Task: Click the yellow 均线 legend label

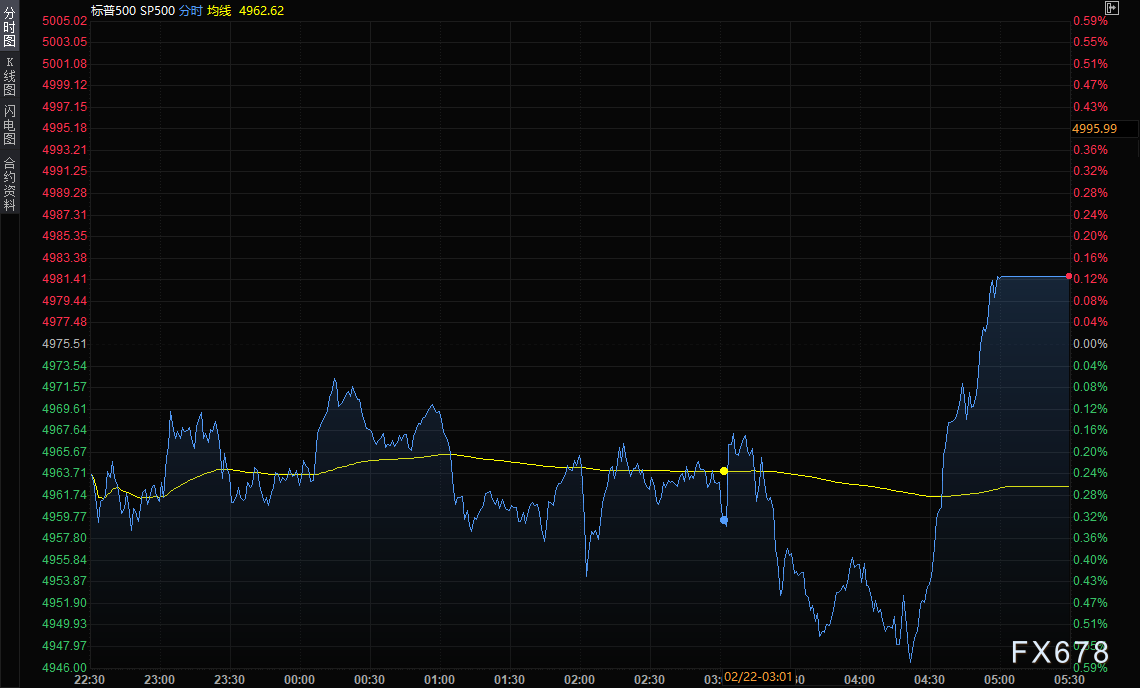Action: coord(218,10)
